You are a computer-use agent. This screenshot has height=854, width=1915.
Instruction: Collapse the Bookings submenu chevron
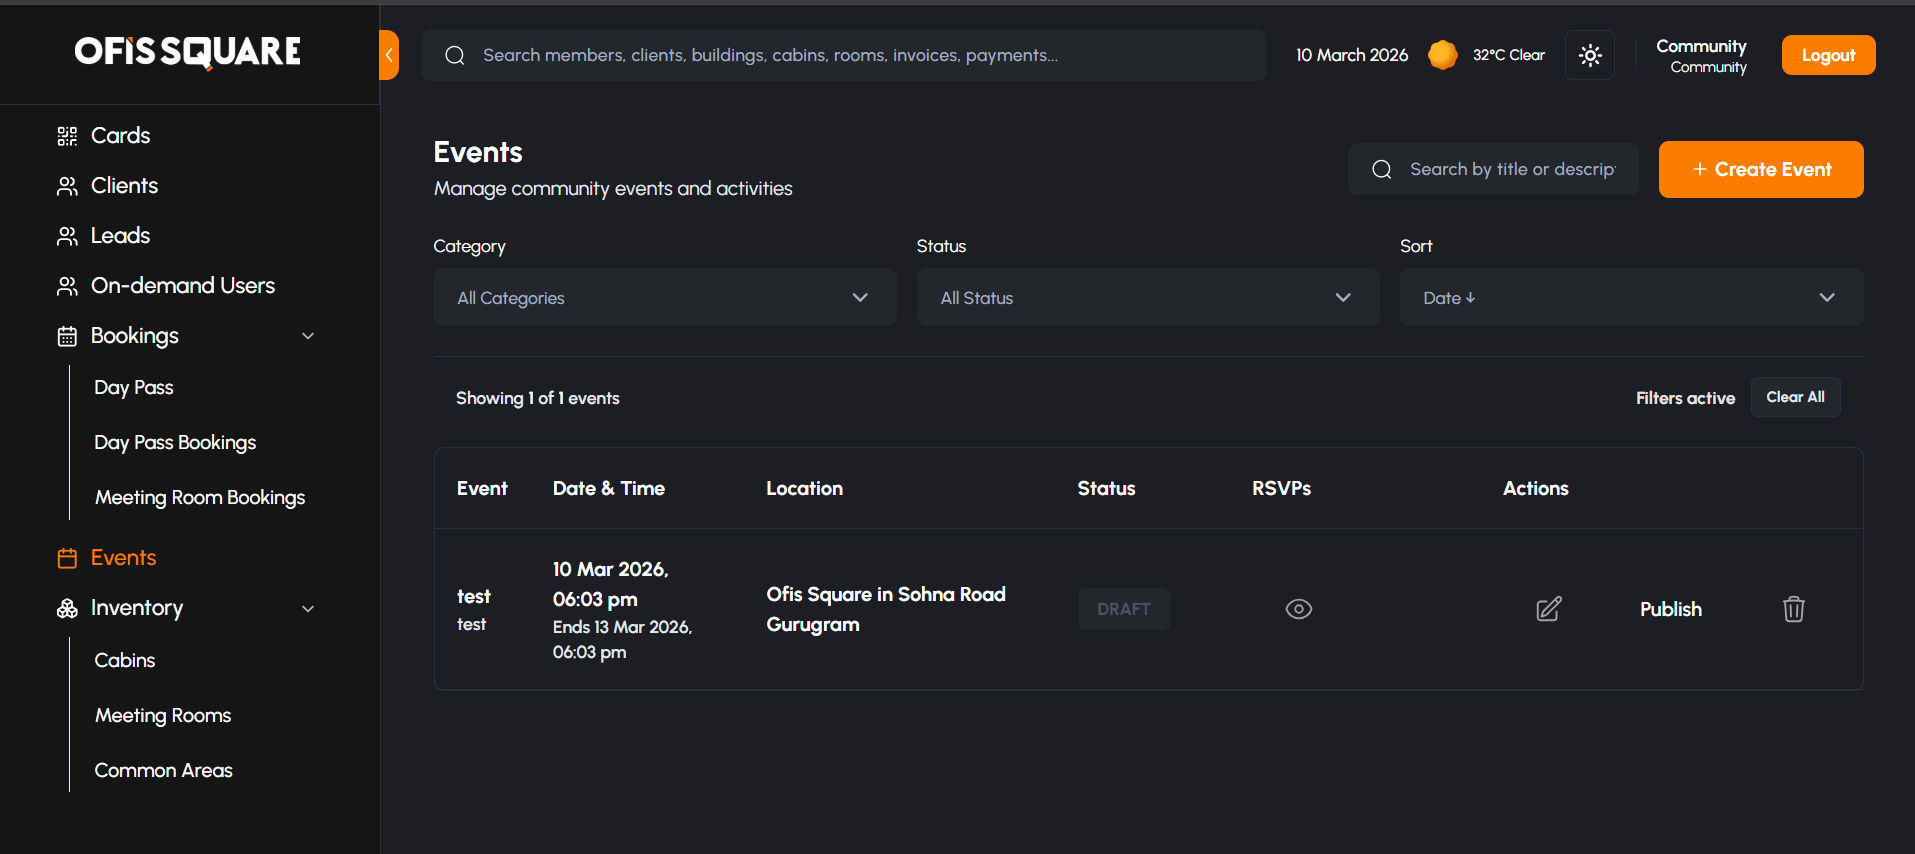coord(308,336)
